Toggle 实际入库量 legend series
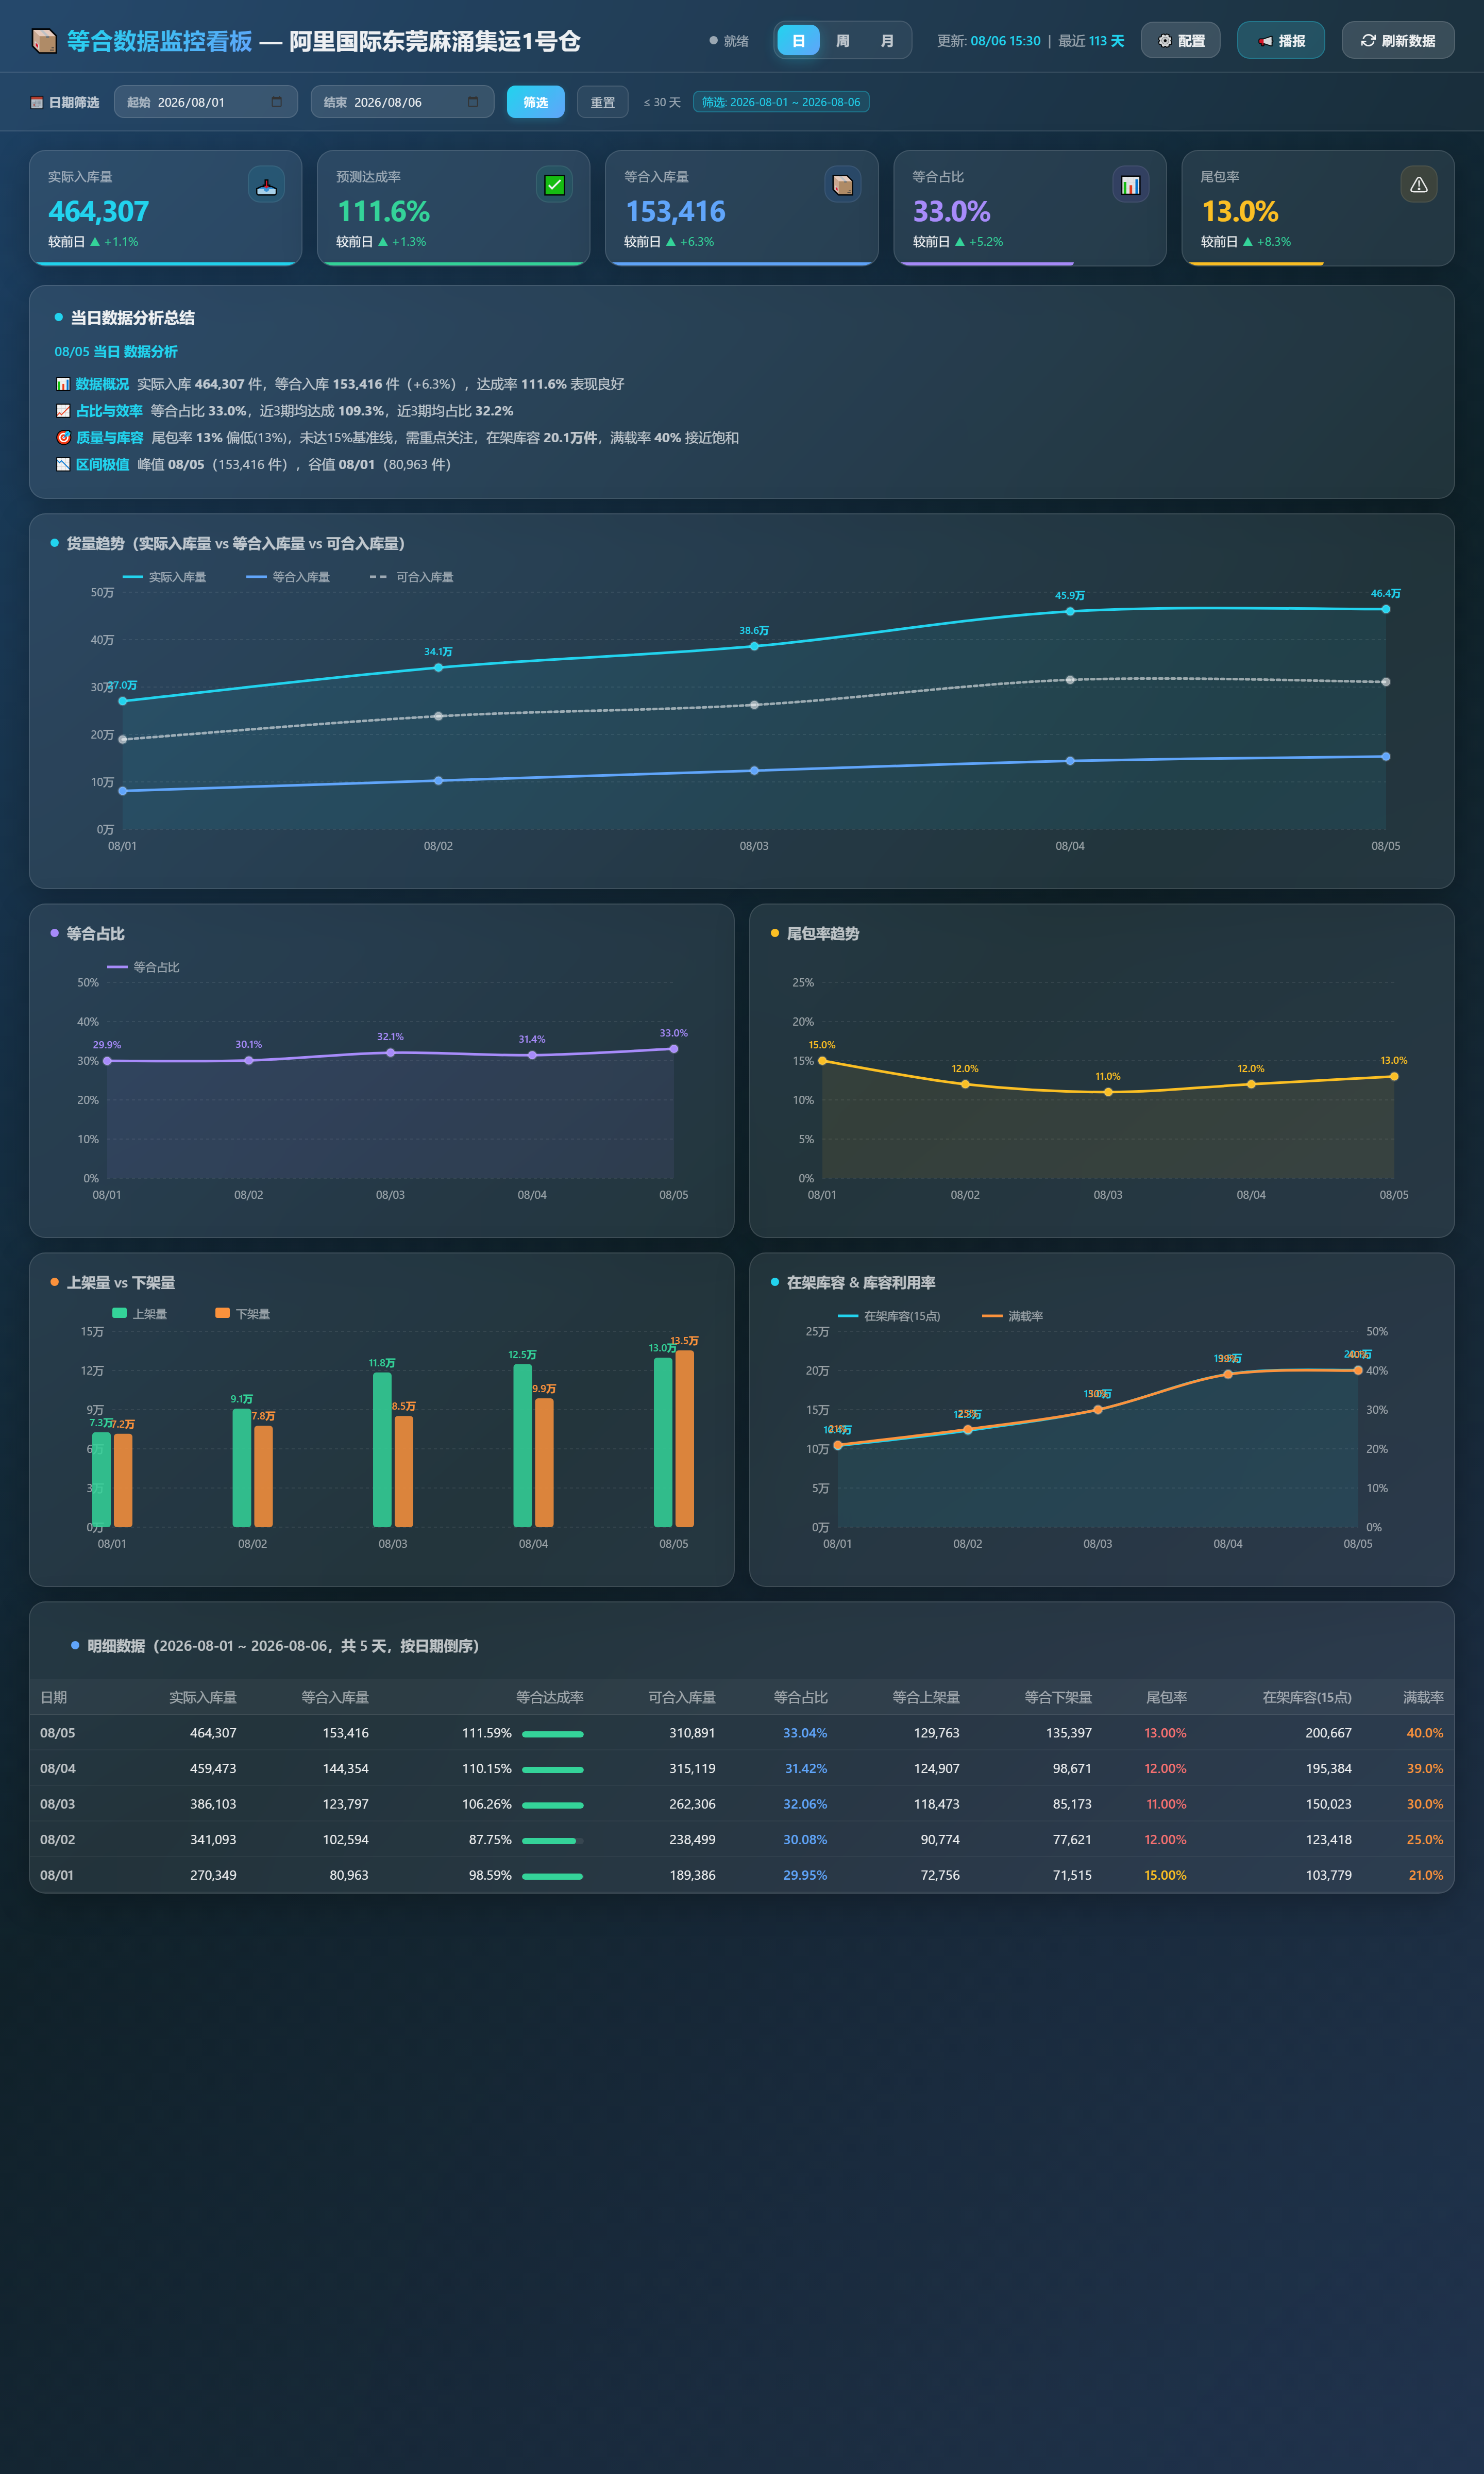 click(x=165, y=577)
